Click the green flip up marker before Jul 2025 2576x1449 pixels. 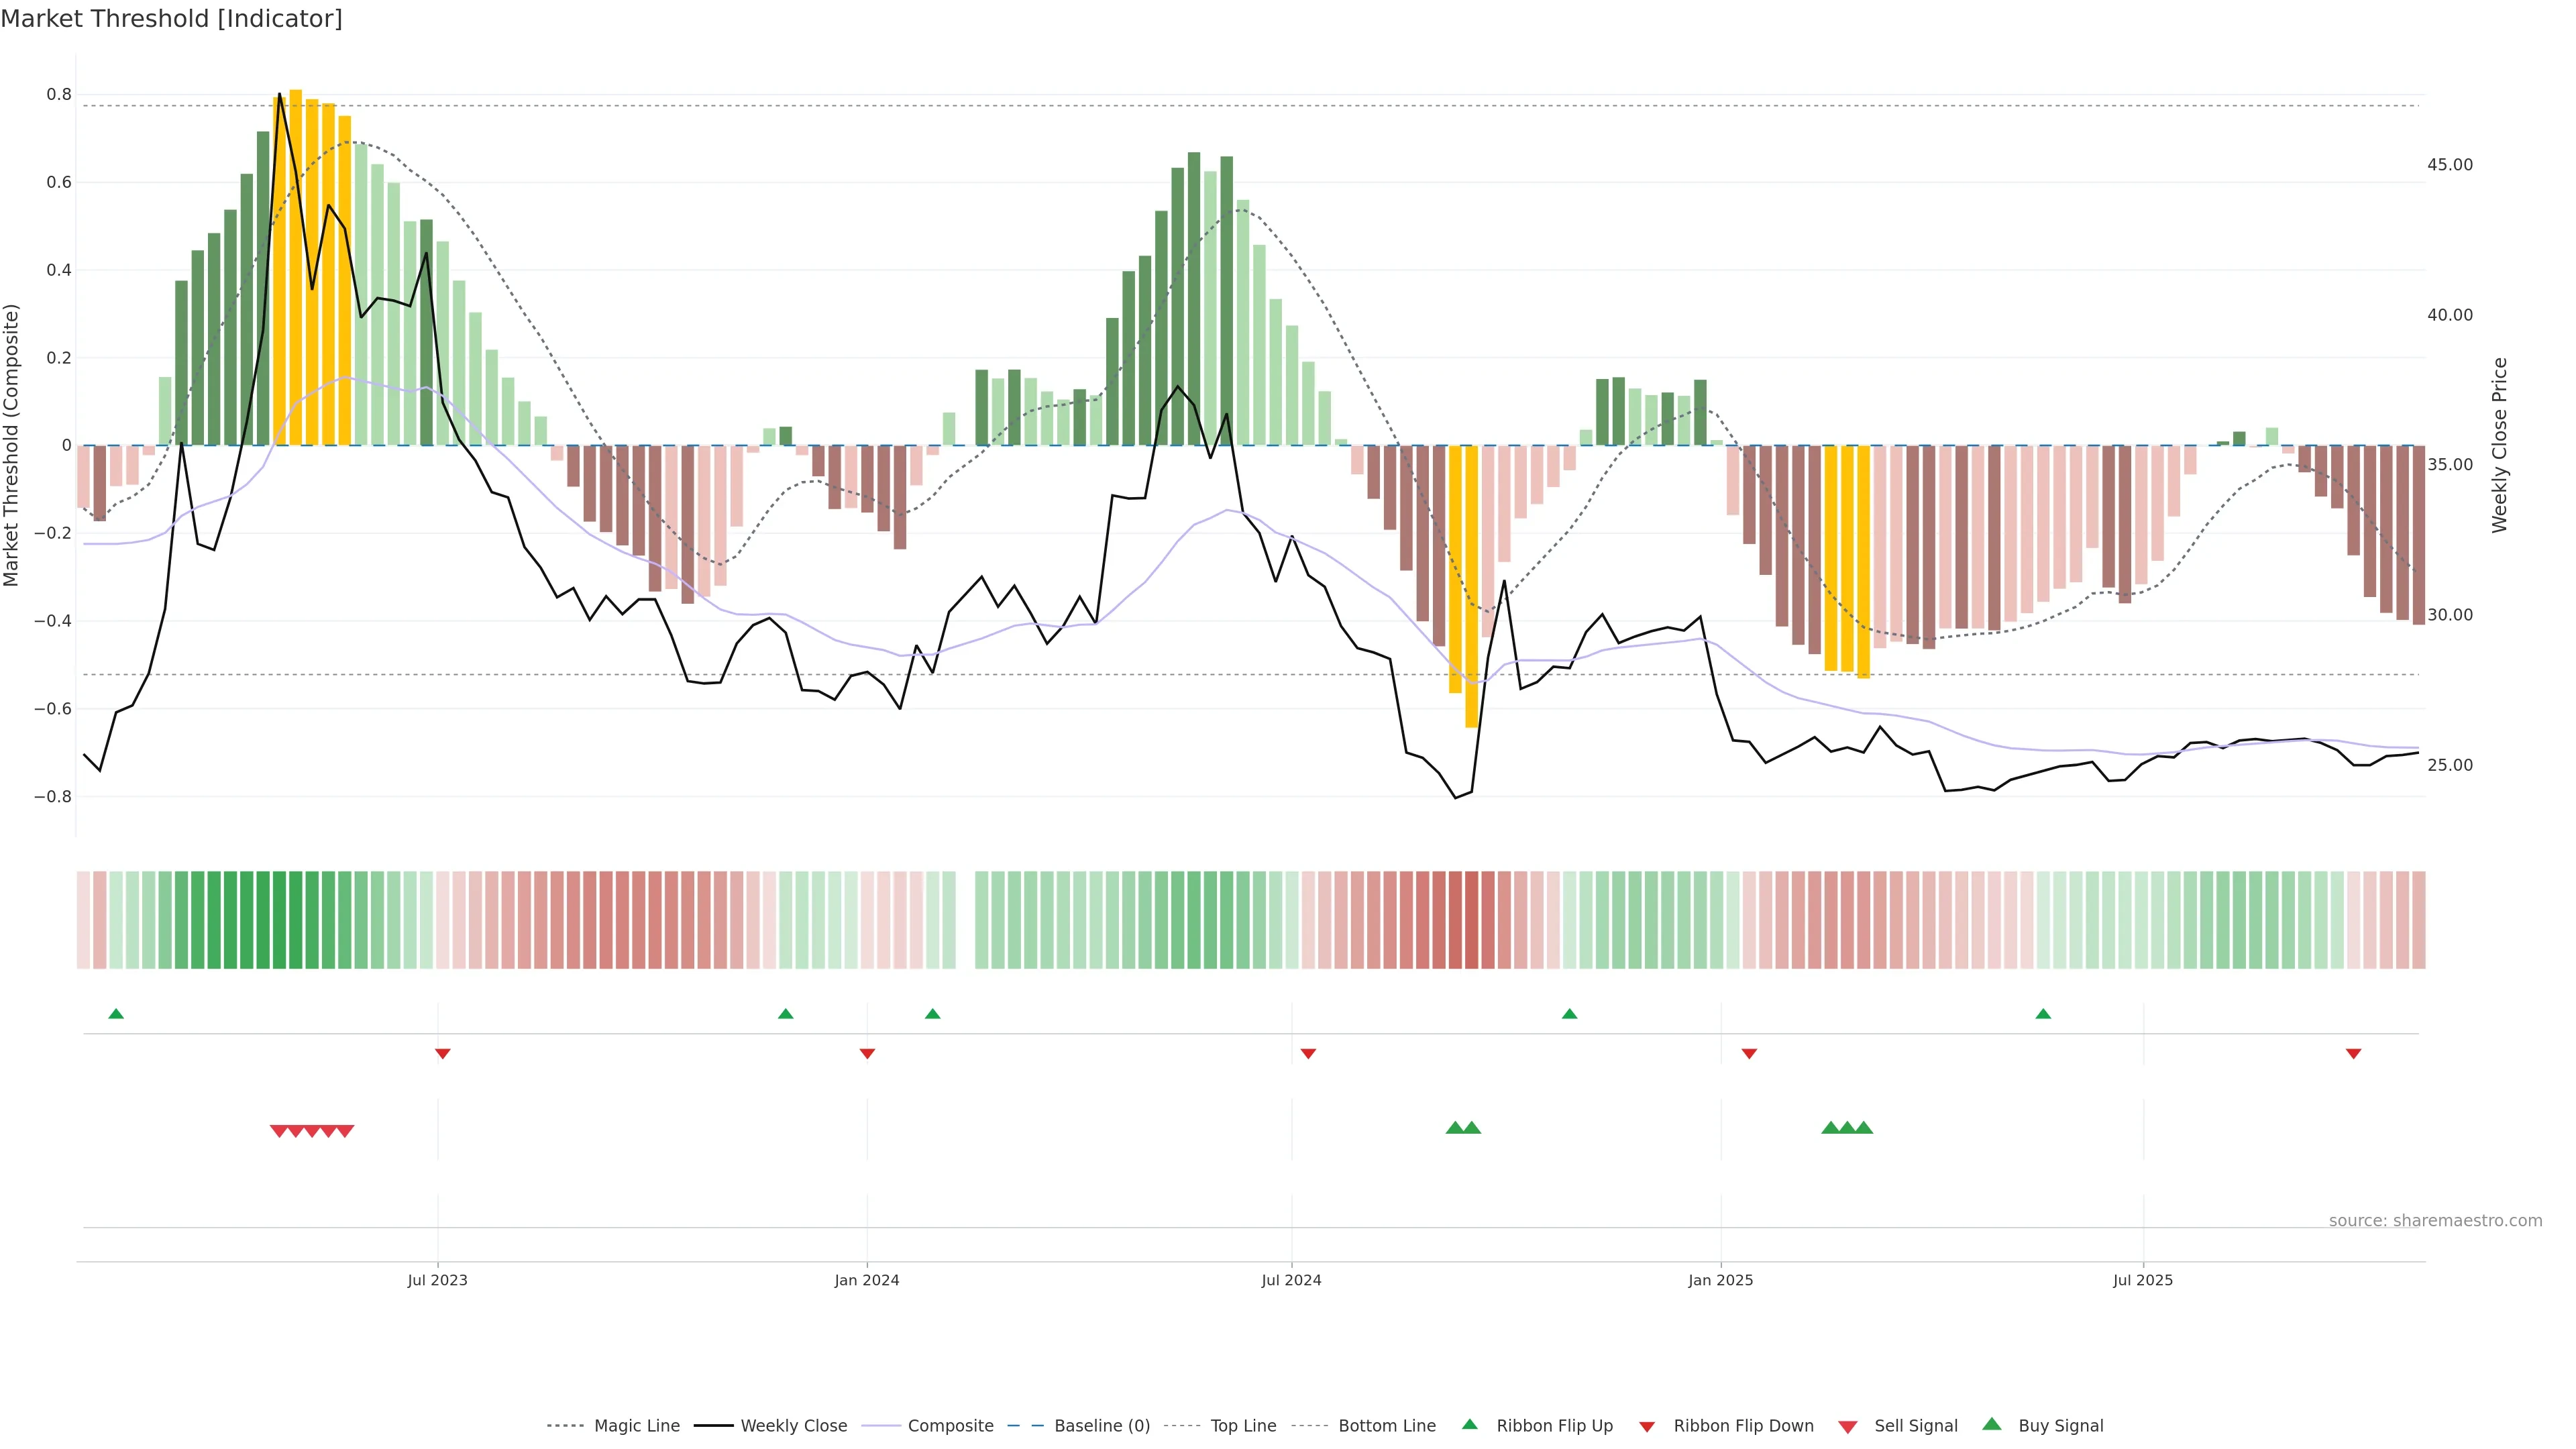[x=2043, y=1014]
